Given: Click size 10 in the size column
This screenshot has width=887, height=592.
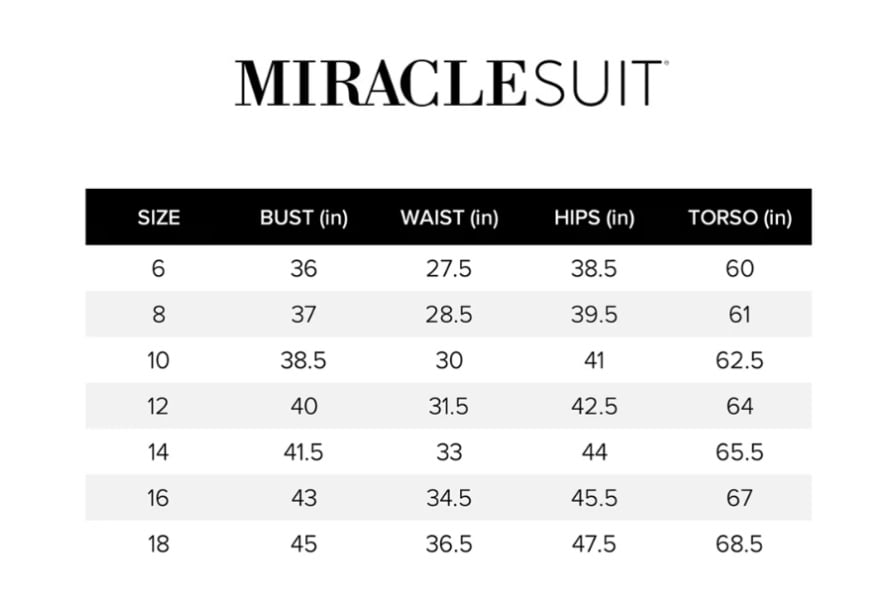Looking at the screenshot, I should (x=158, y=360).
